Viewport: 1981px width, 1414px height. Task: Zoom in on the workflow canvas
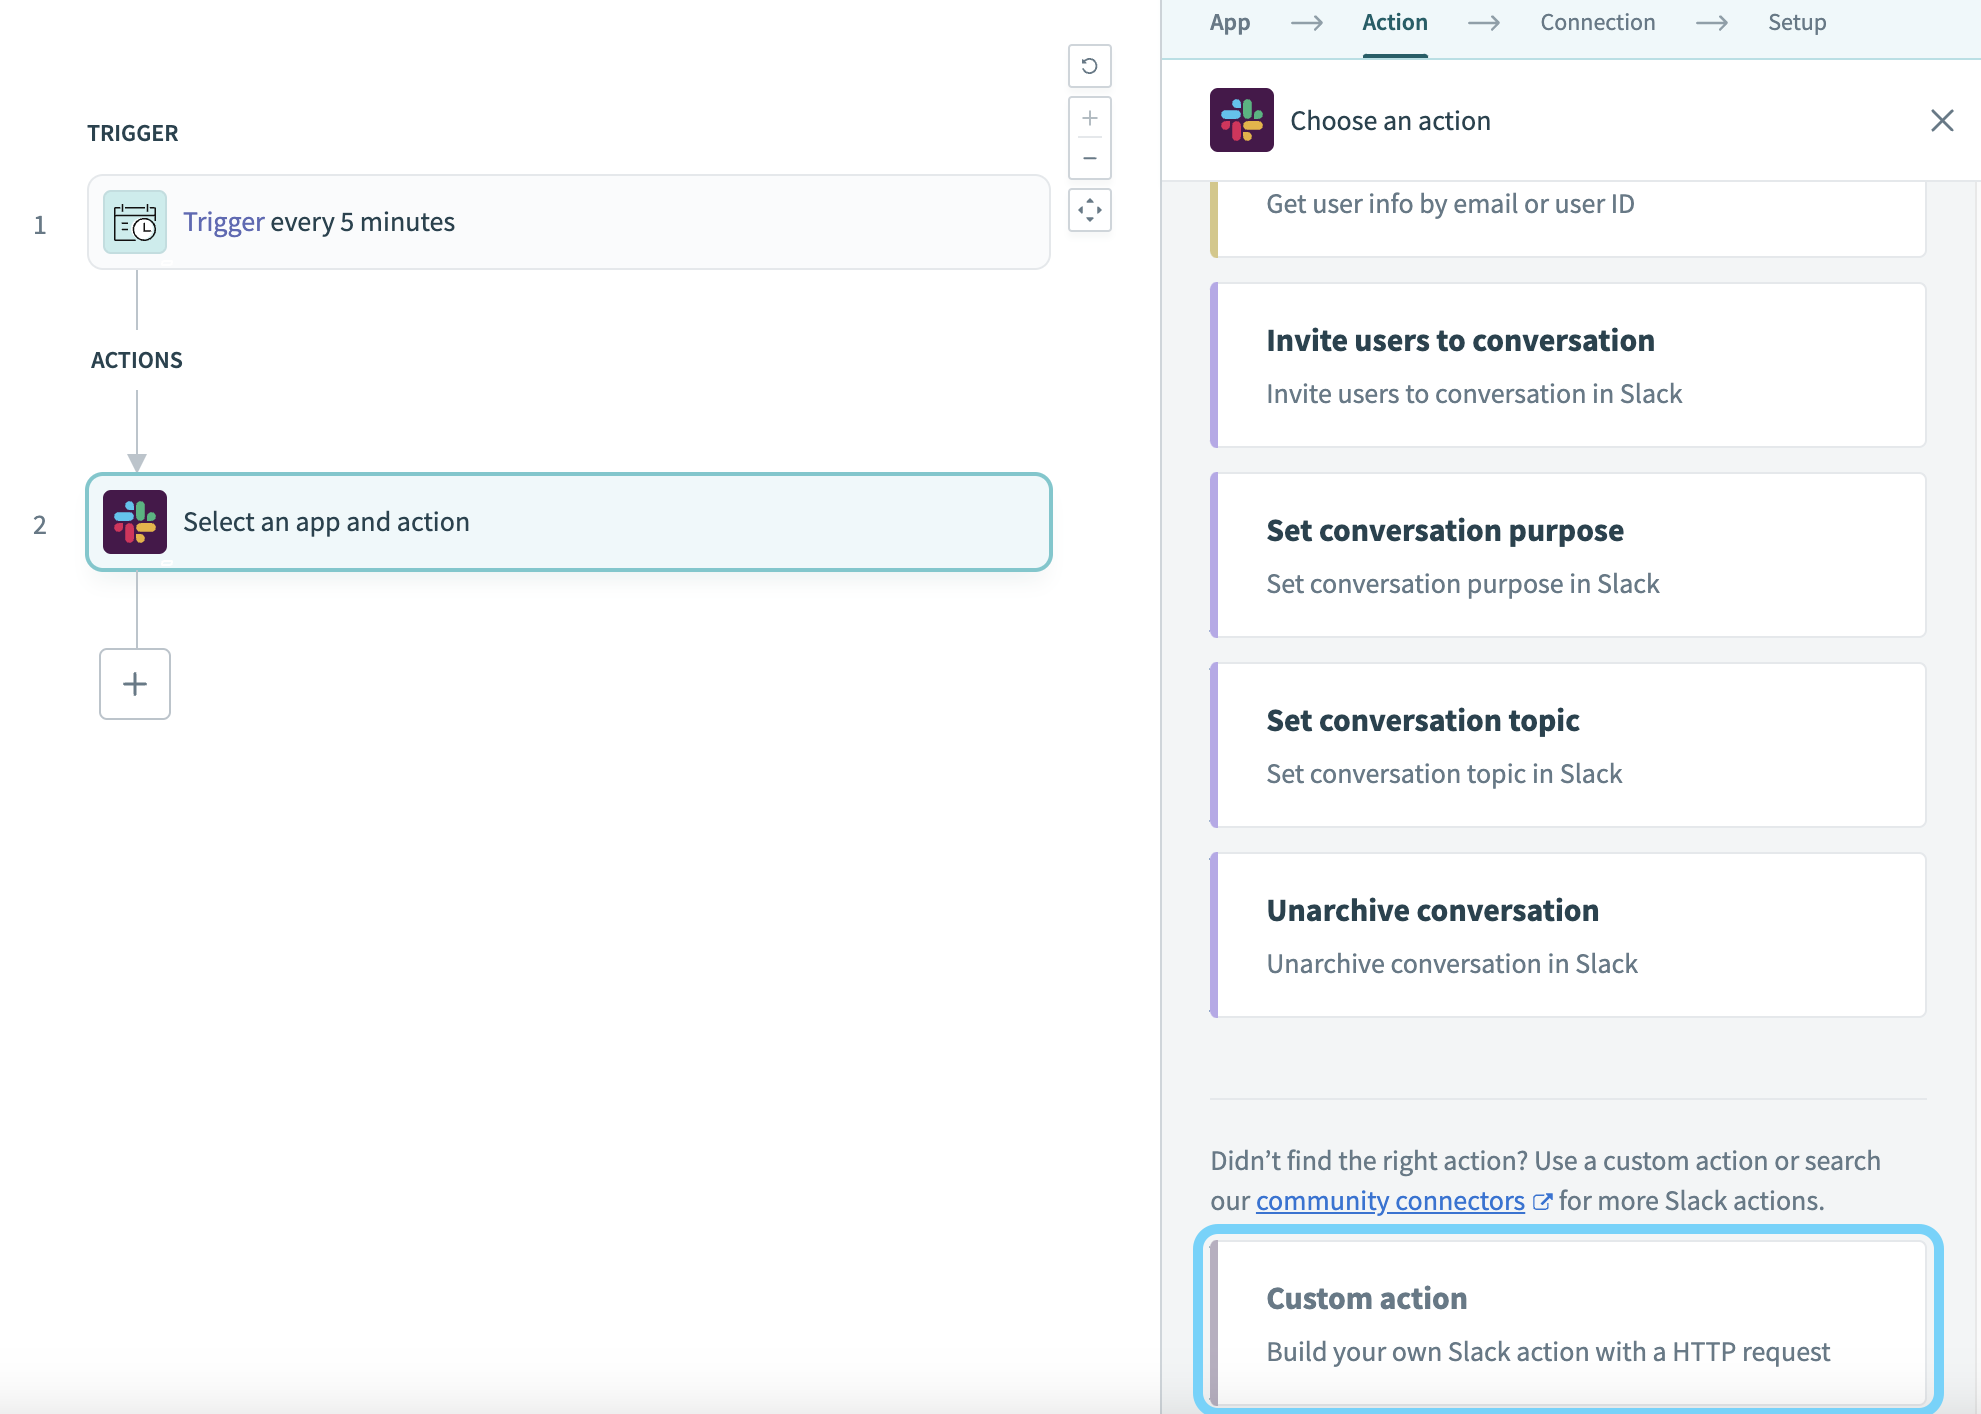[1089, 116]
